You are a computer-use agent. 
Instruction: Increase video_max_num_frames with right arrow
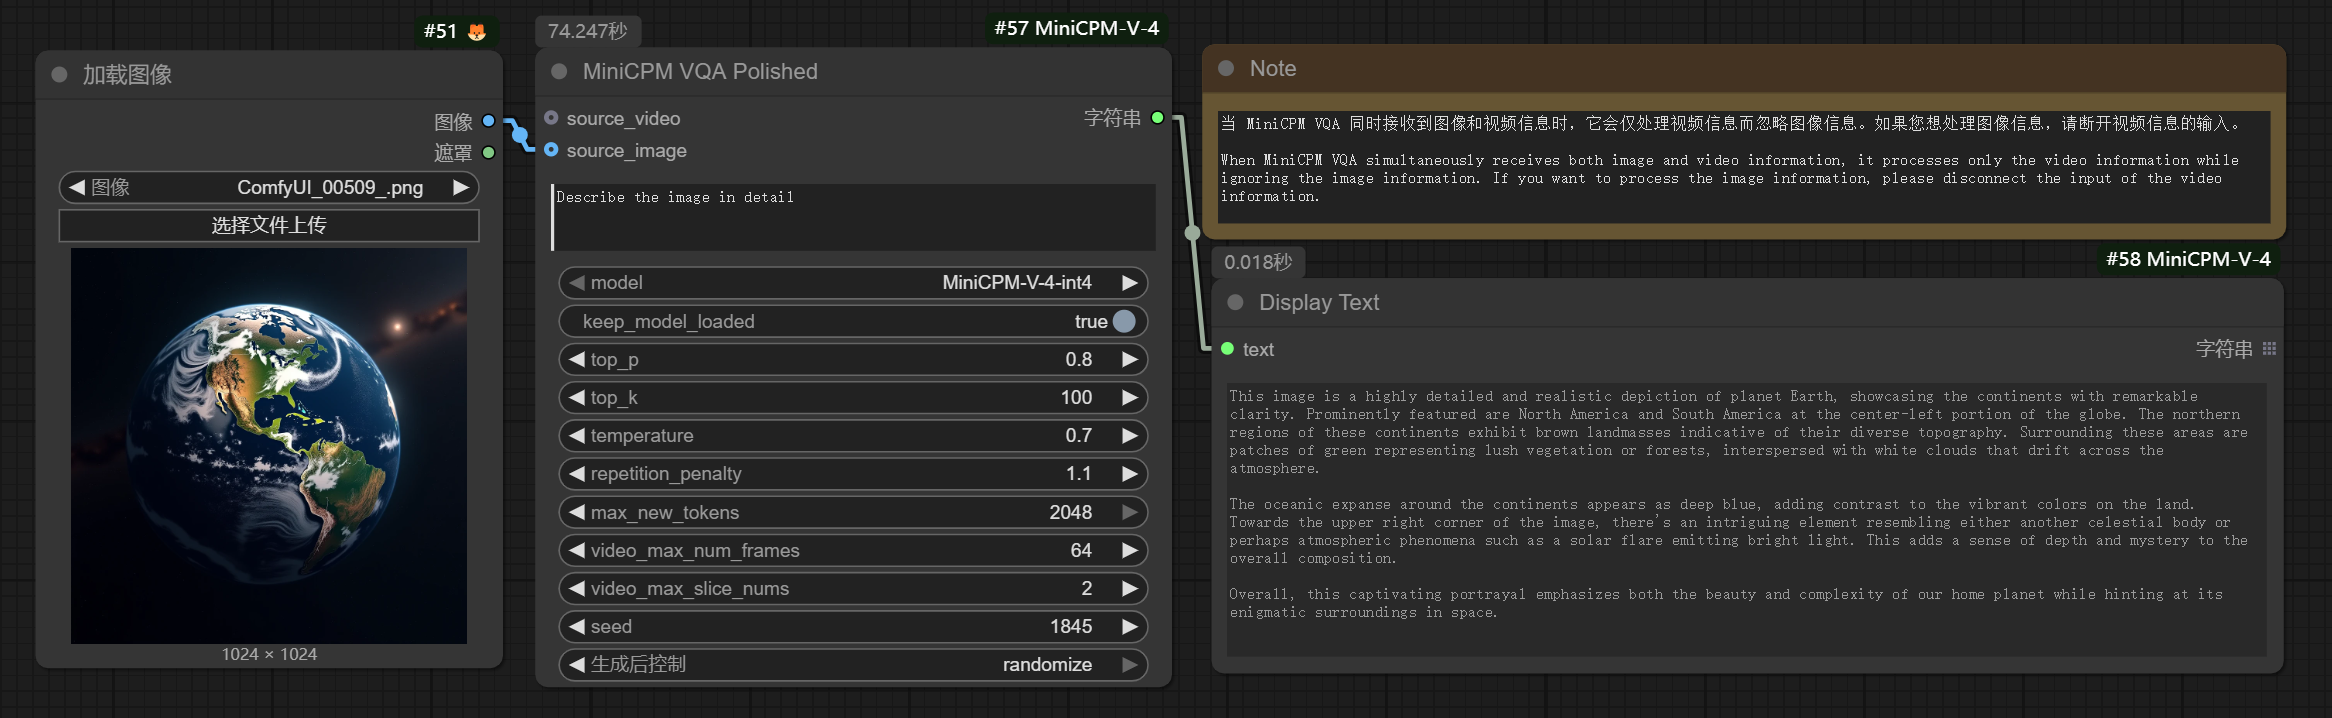point(1130,550)
